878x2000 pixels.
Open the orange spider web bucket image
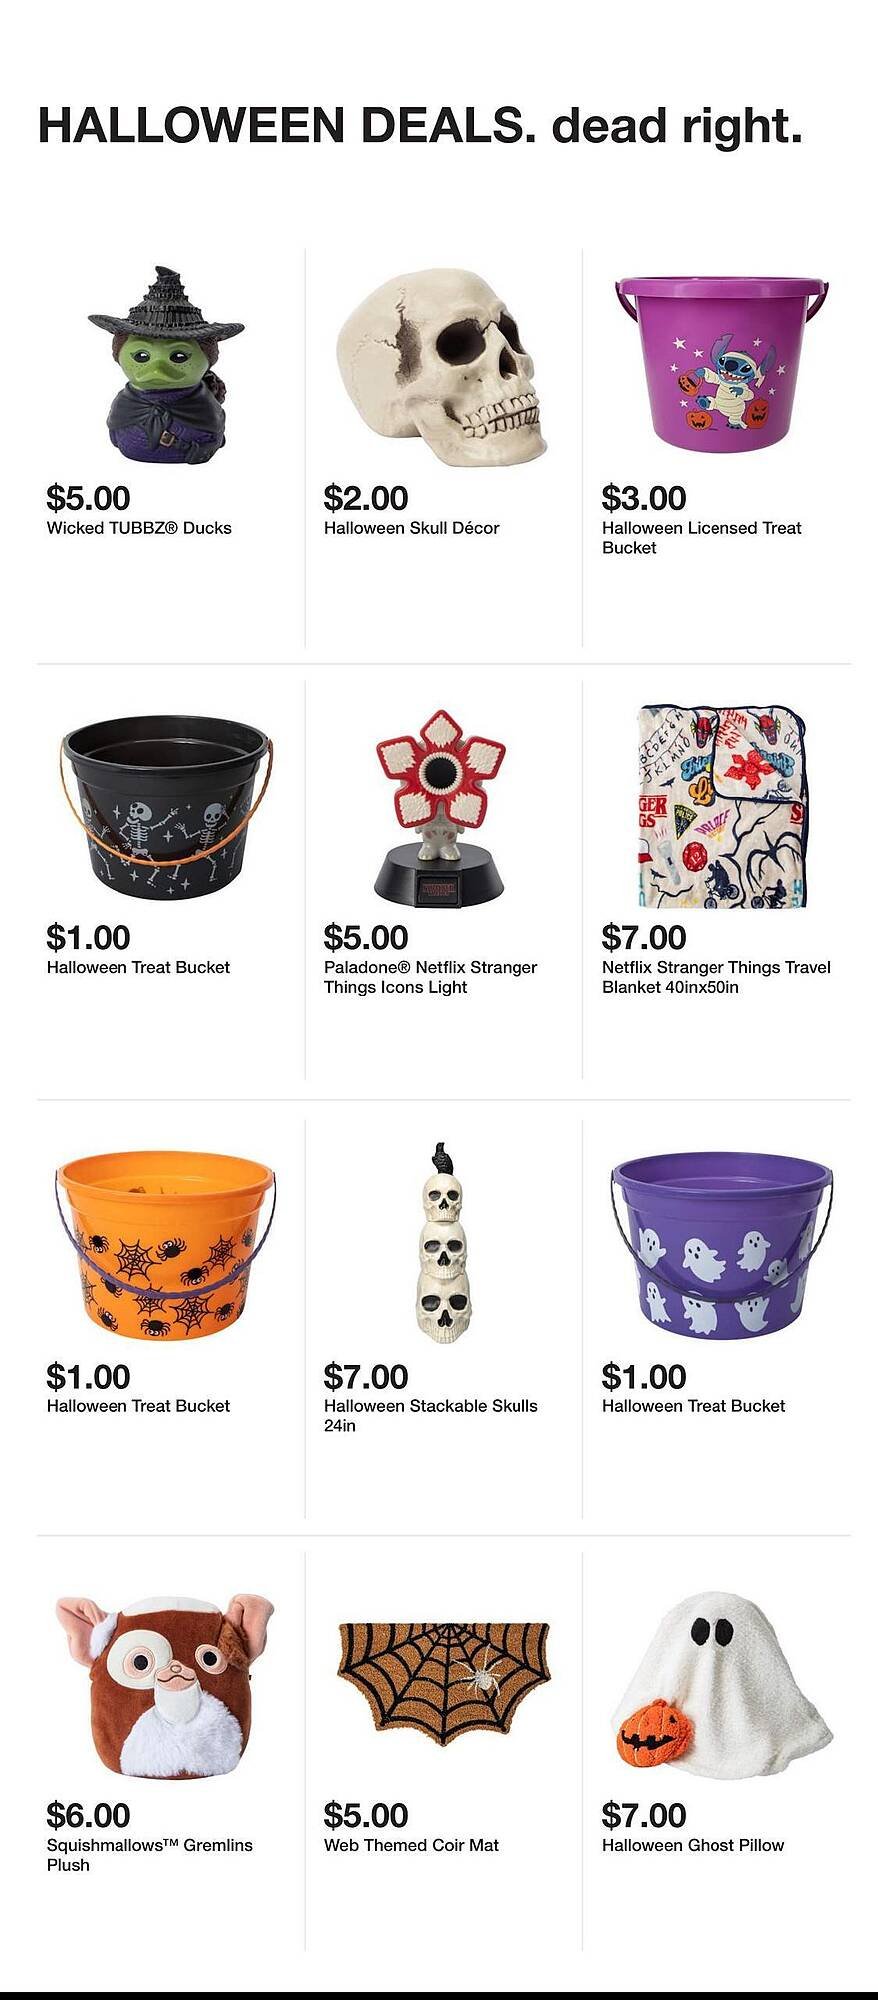tap(166, 1246)
